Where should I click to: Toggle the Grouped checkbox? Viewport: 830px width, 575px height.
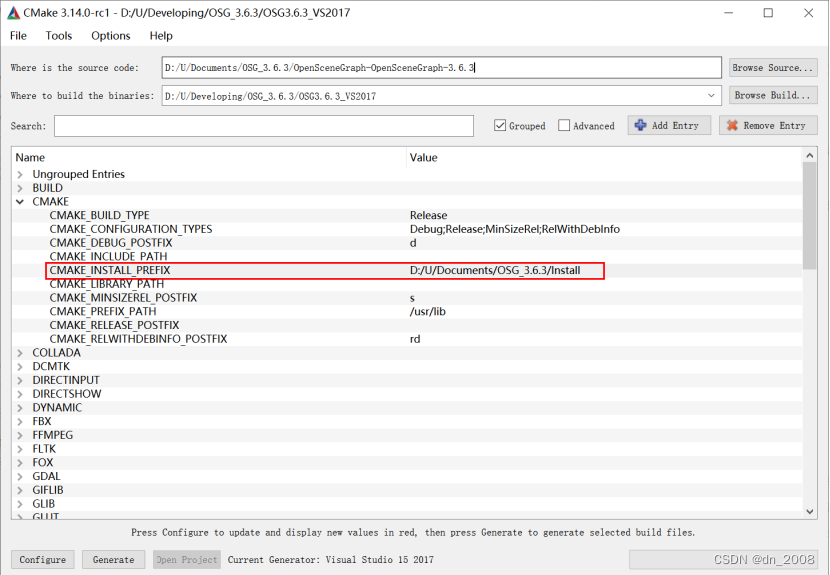click(500, 125)
